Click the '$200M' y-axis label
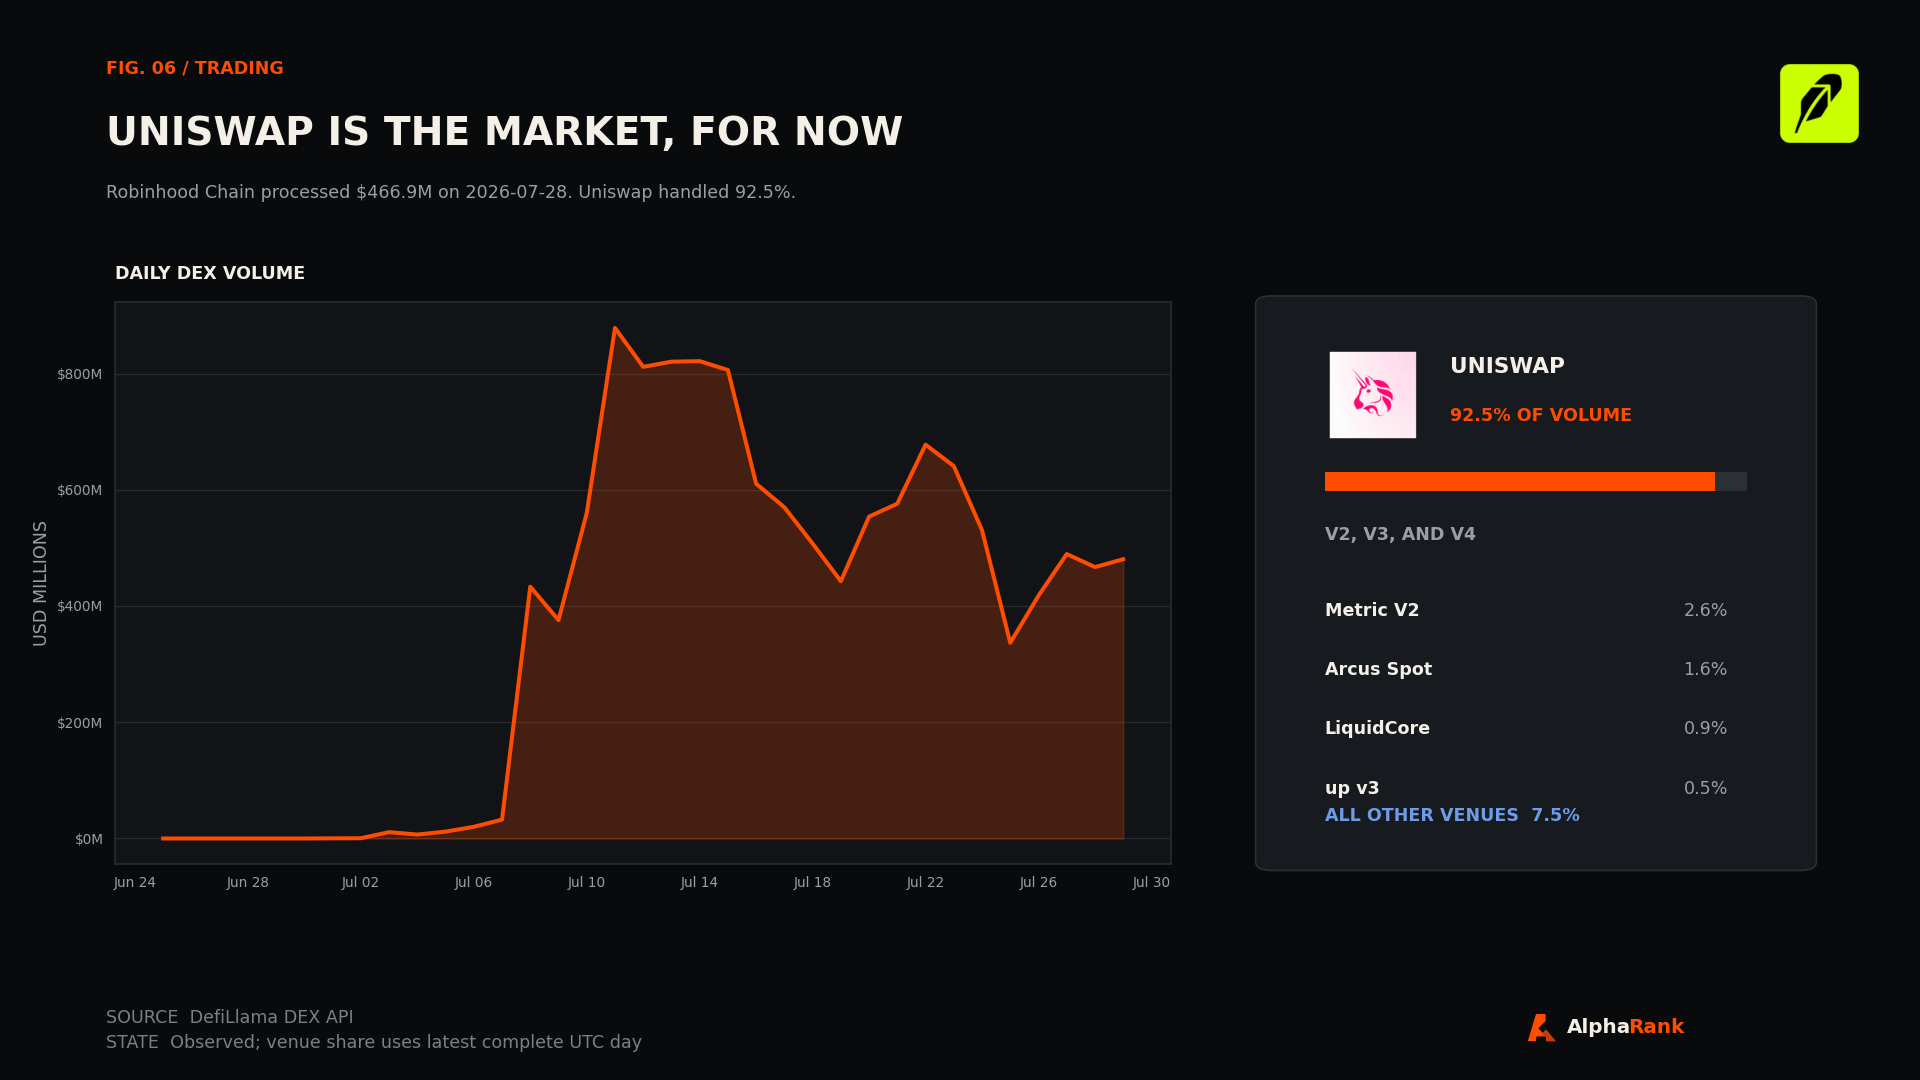This screenshot has width=1920, height=1080. click(x=80, y=723)
